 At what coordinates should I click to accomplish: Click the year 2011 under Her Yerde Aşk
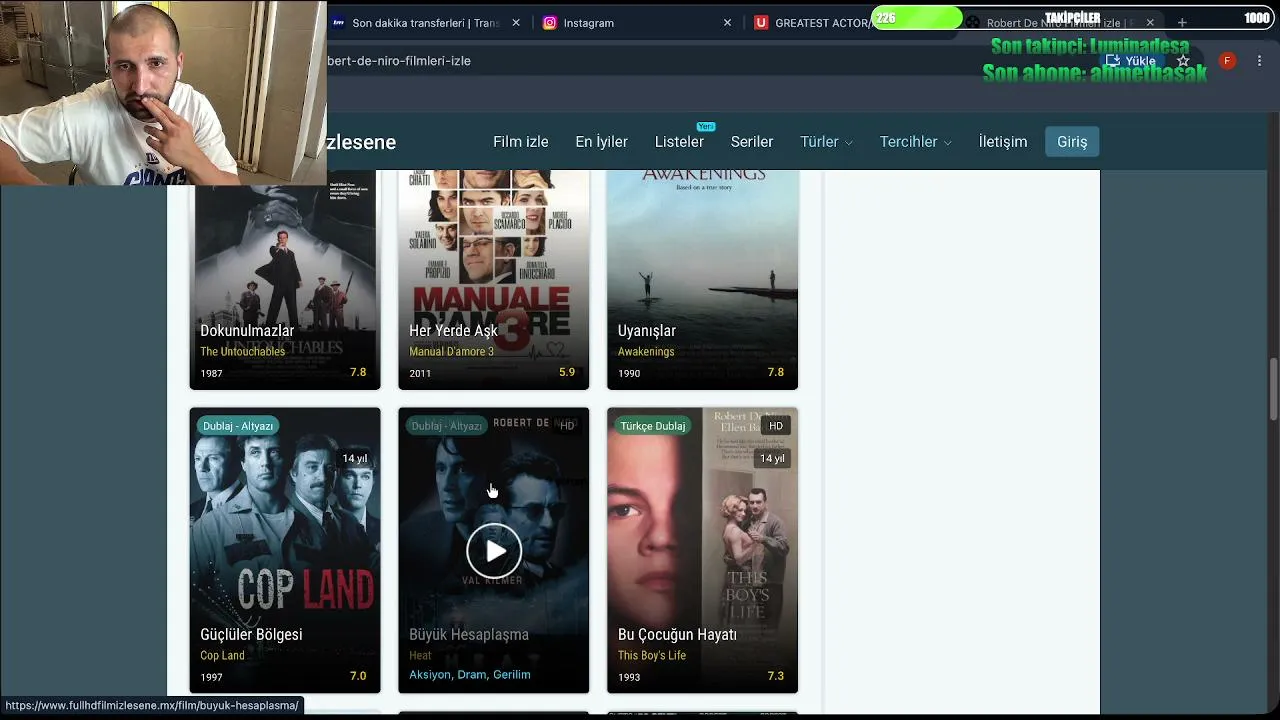420,374
